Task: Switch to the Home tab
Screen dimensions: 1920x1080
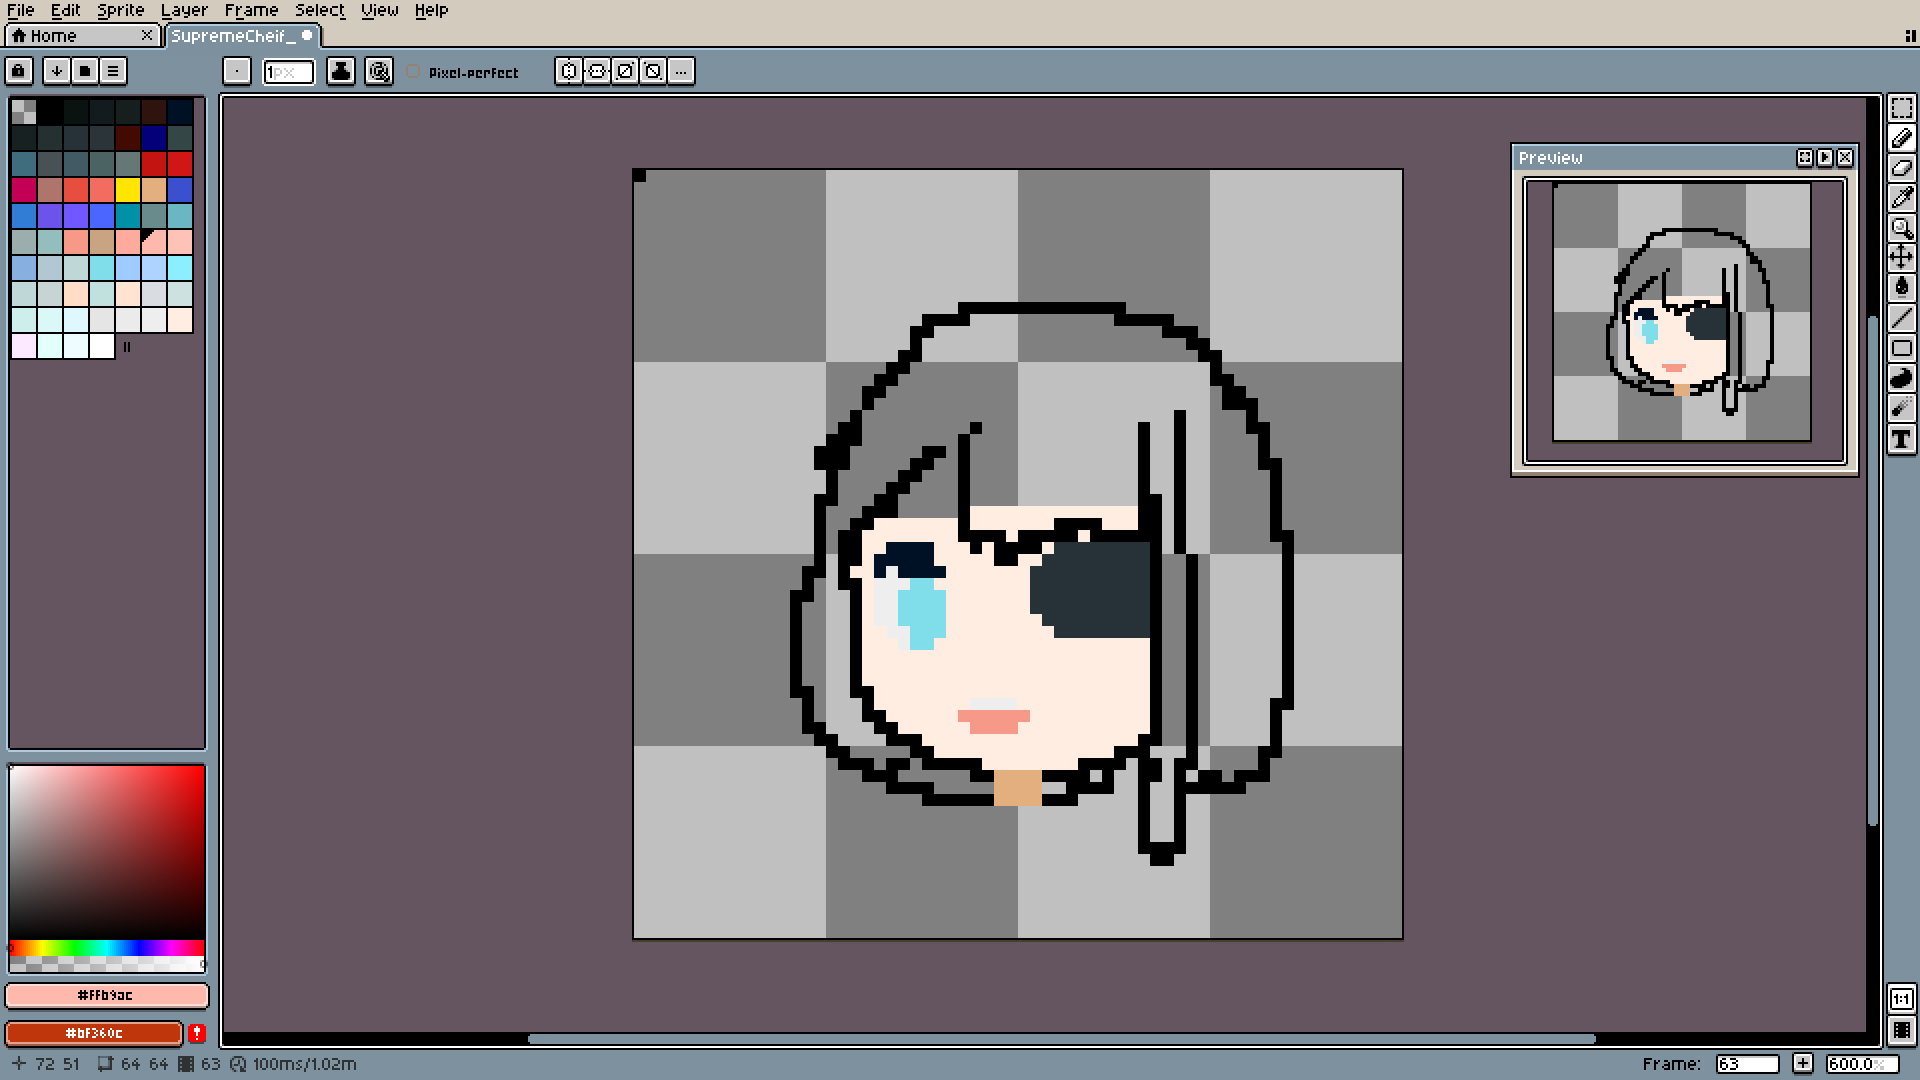Action: [53, 36]
